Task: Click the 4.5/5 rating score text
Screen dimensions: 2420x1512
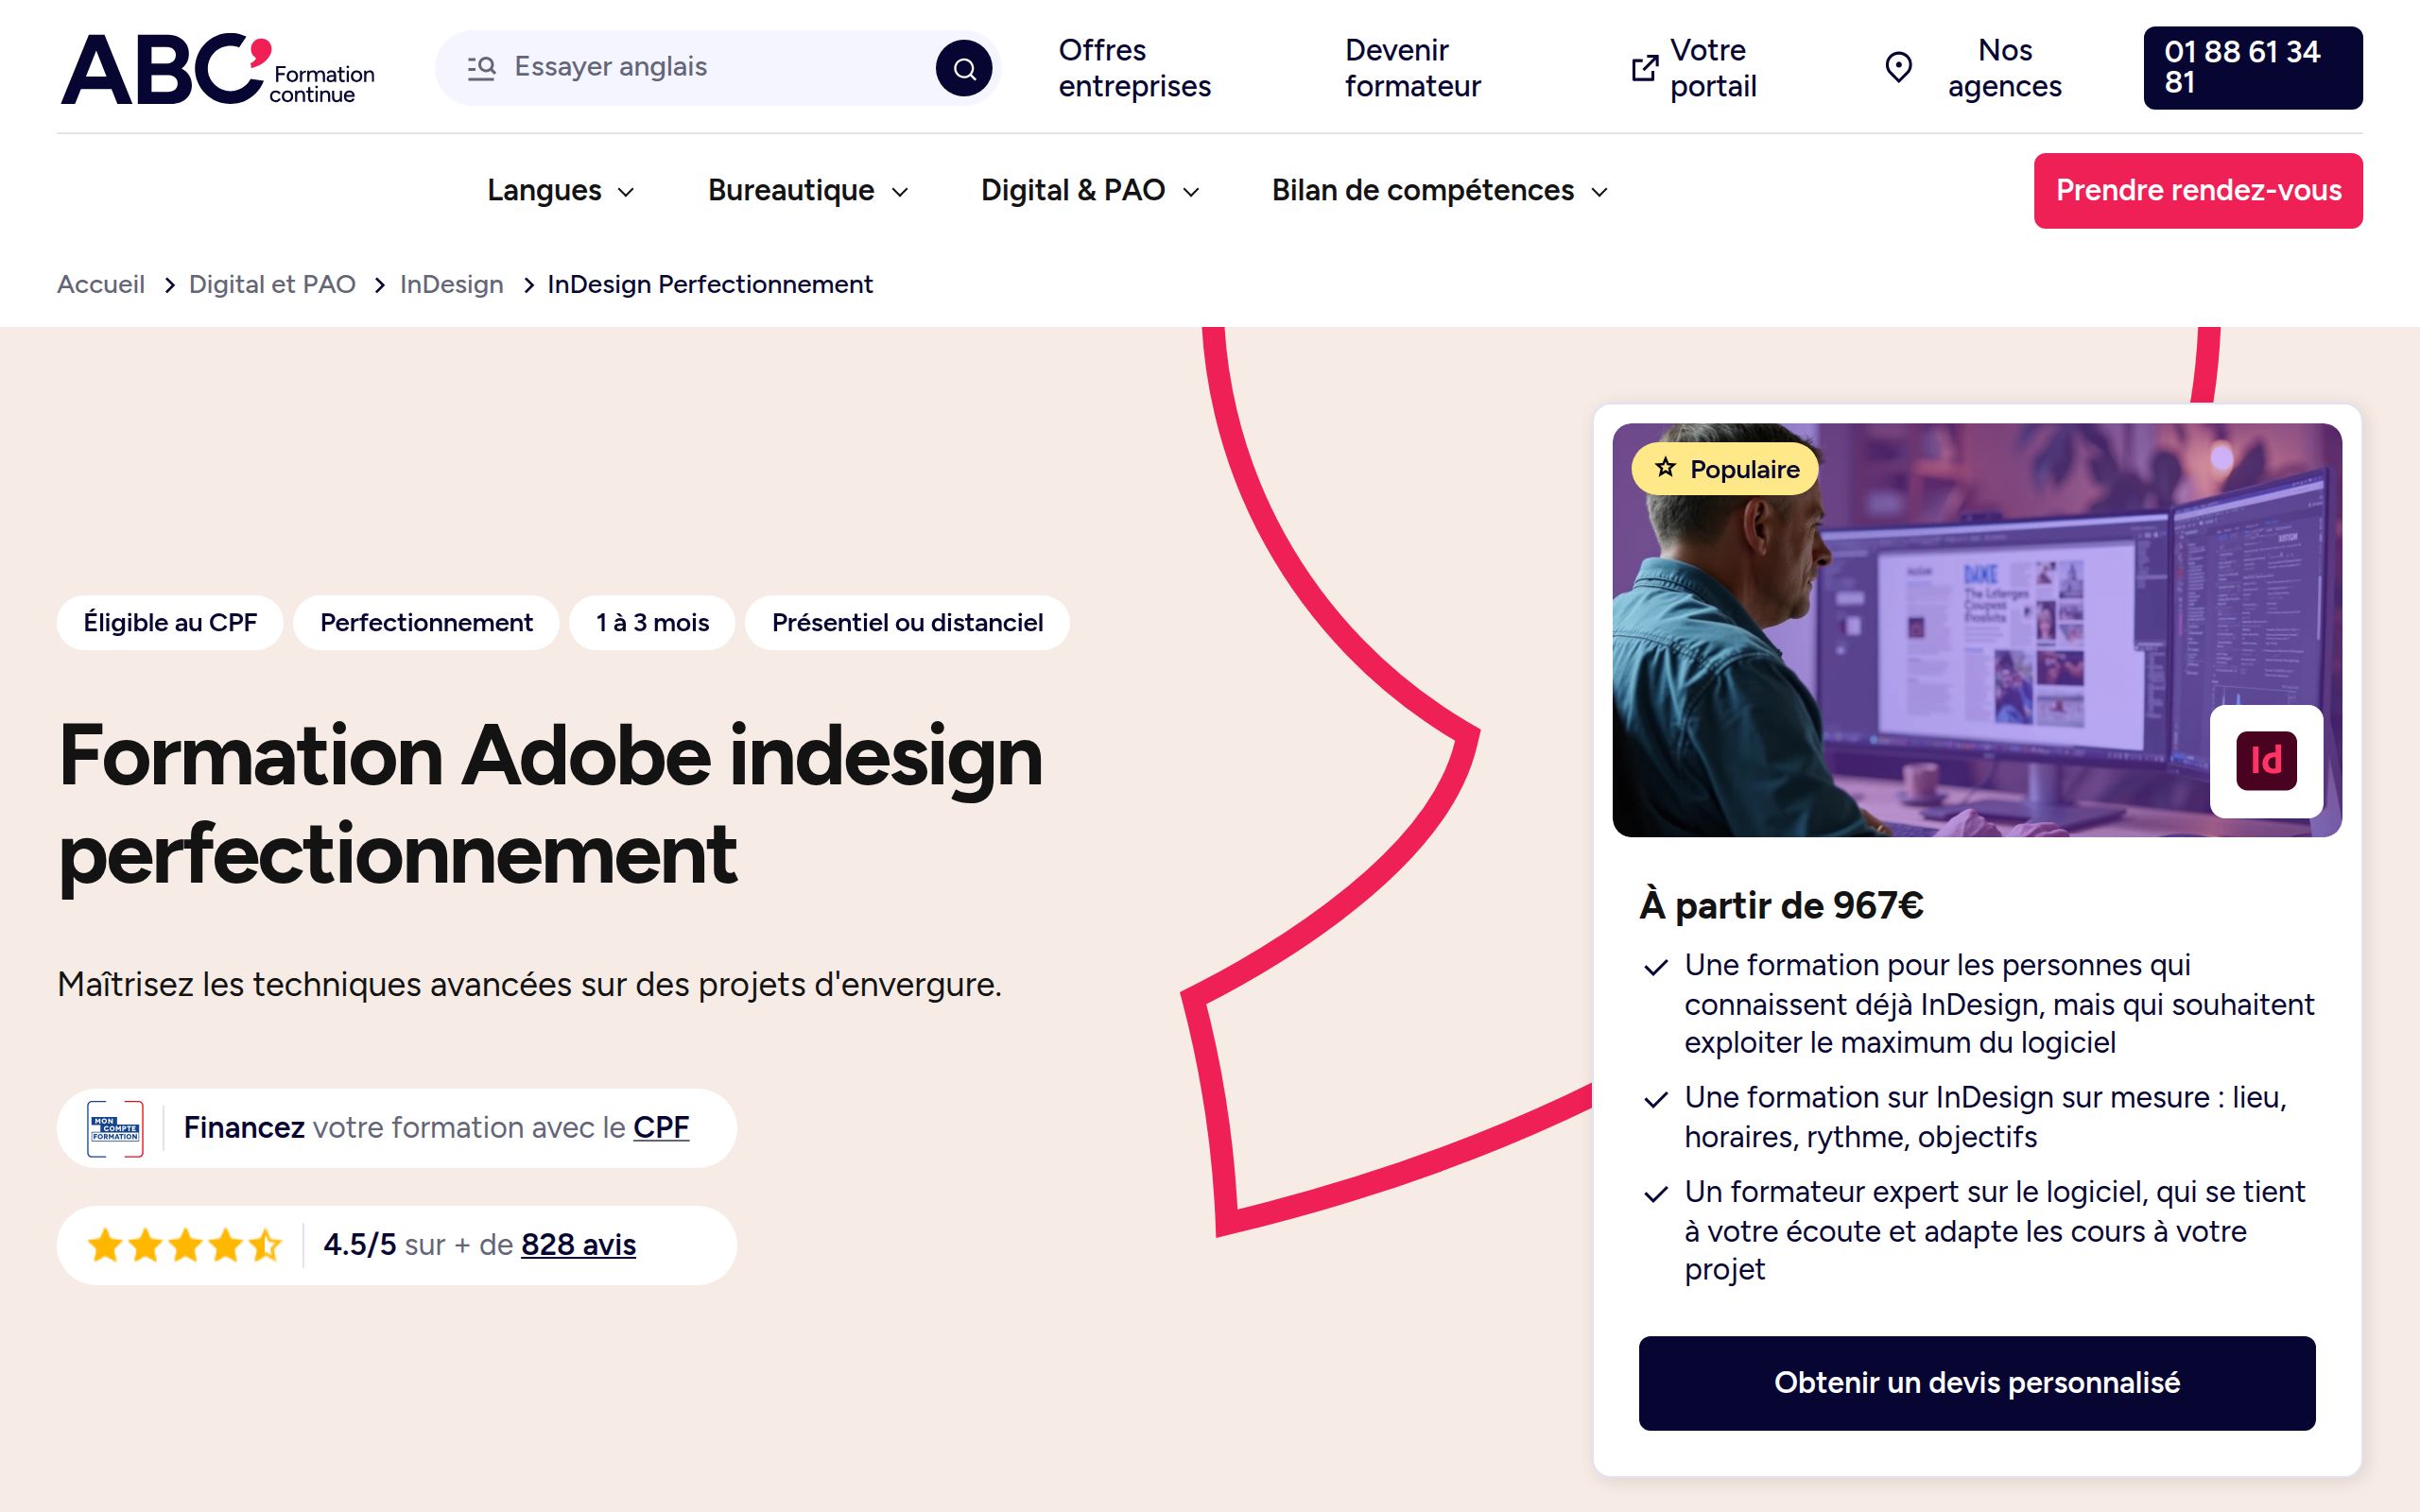Action: (360, 1245)
